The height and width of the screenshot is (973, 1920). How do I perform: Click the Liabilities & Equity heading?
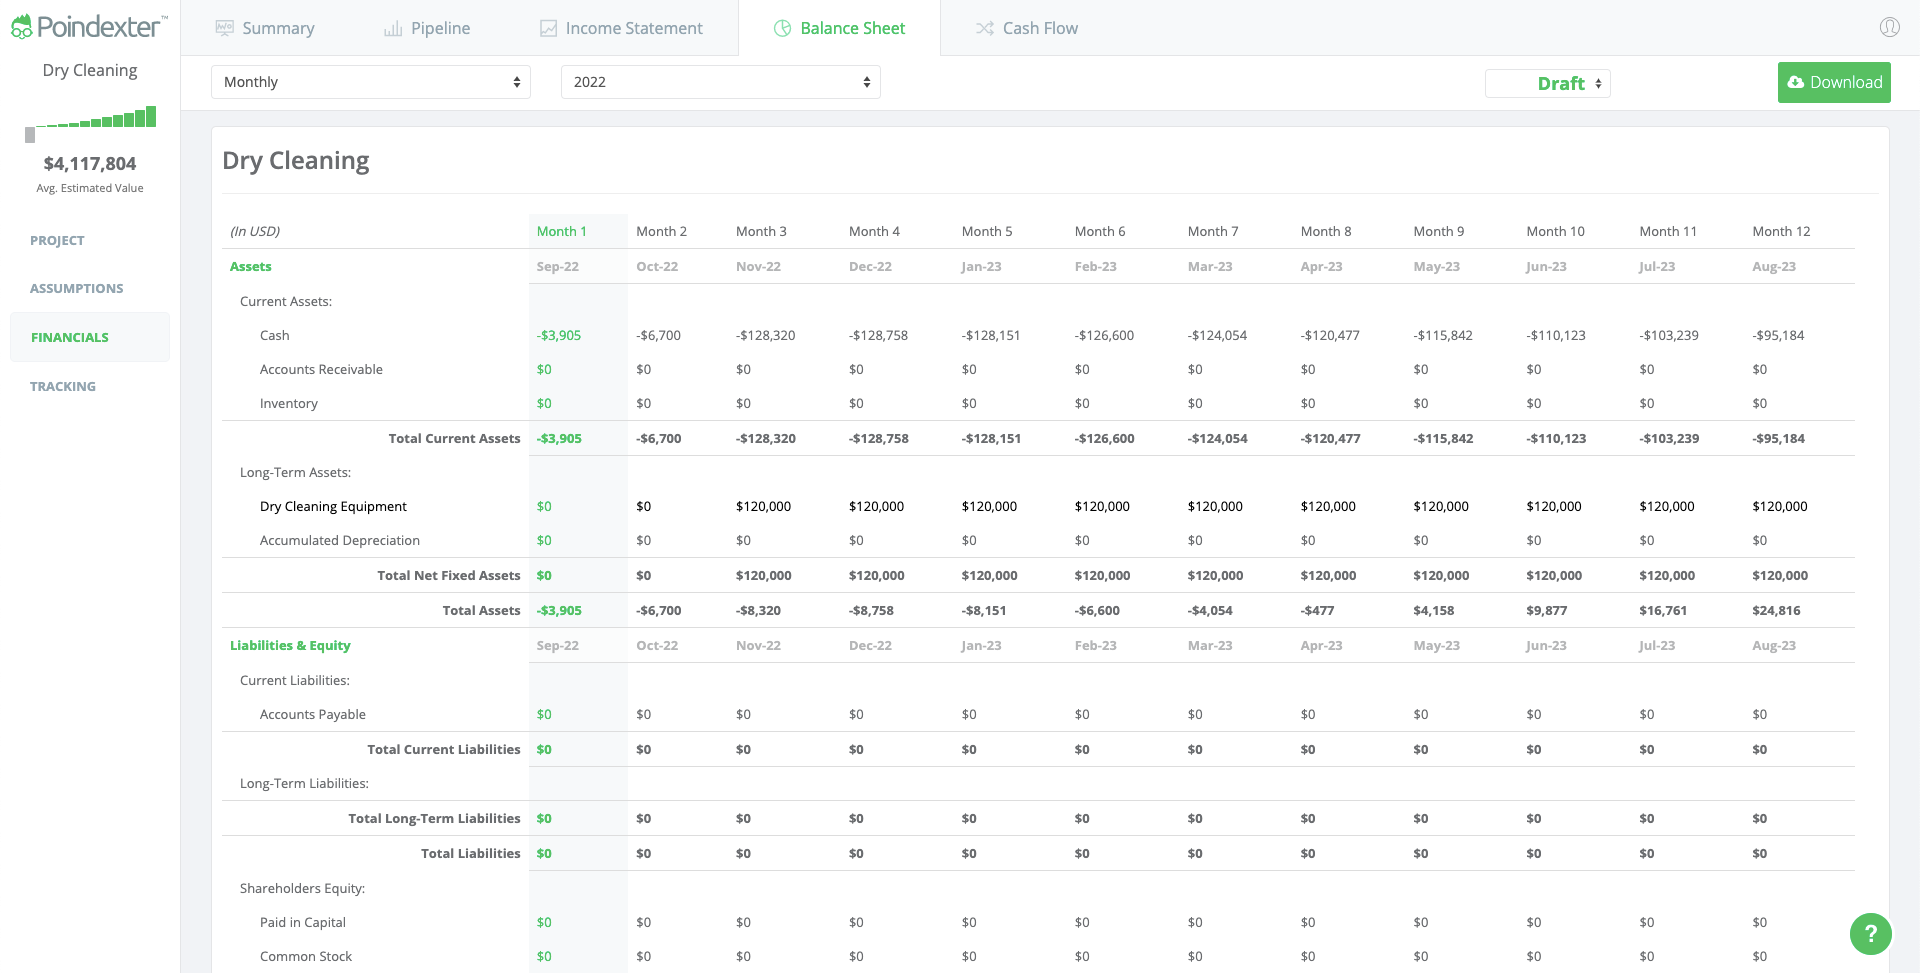coord(290,645)
